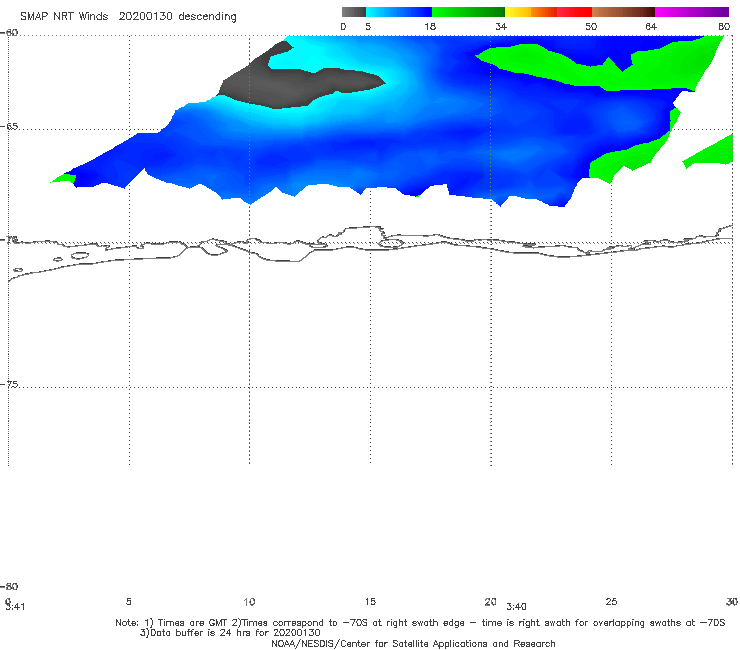The height and width of the screenshot is (650, 740).
Task: Select the date "20200130" in the title
Action: tap(146, 17)
